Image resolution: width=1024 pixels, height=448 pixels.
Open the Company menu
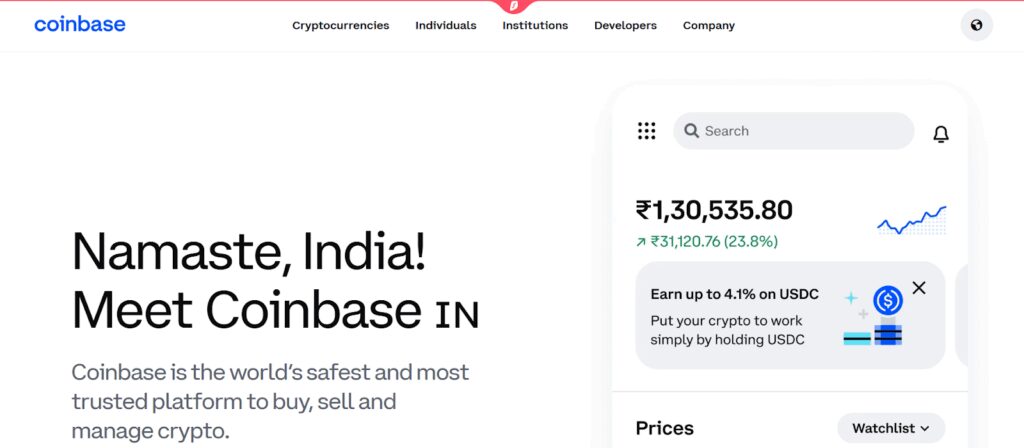point(708,26)
